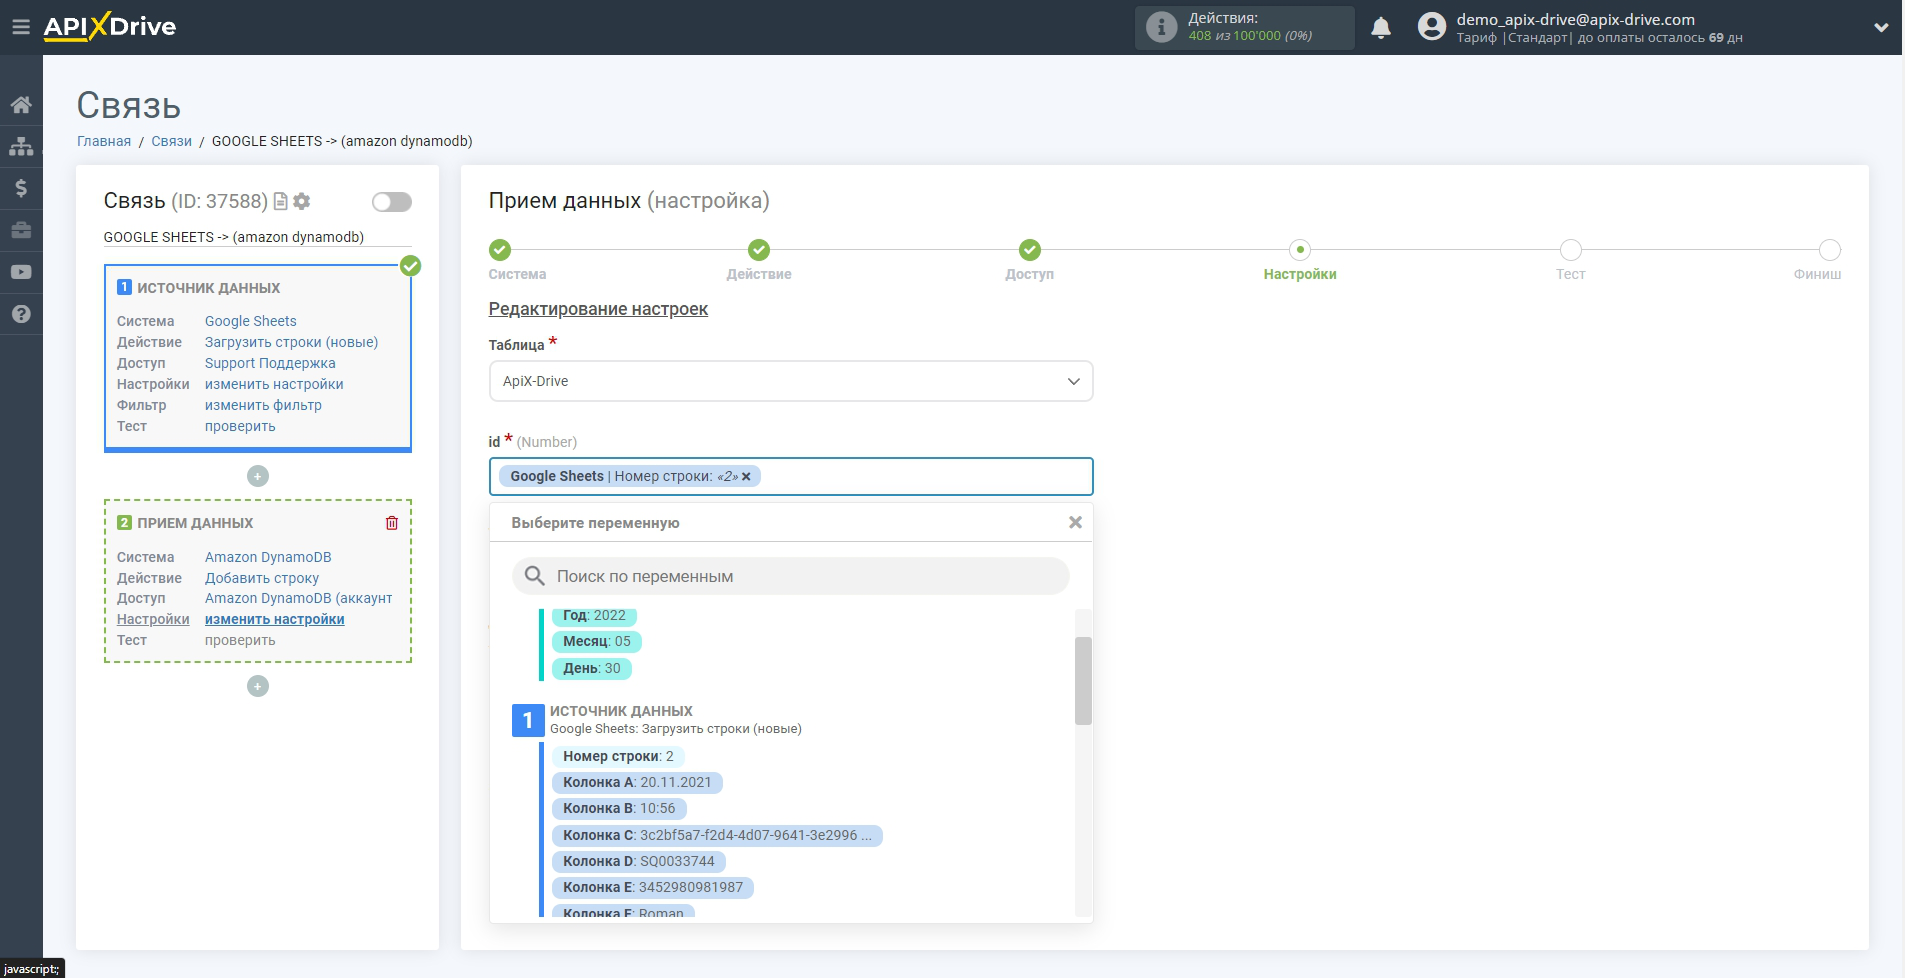Viewport: 1905px width, 978px height.
Task: Open the notifications bell
Action: (1381, 28)
